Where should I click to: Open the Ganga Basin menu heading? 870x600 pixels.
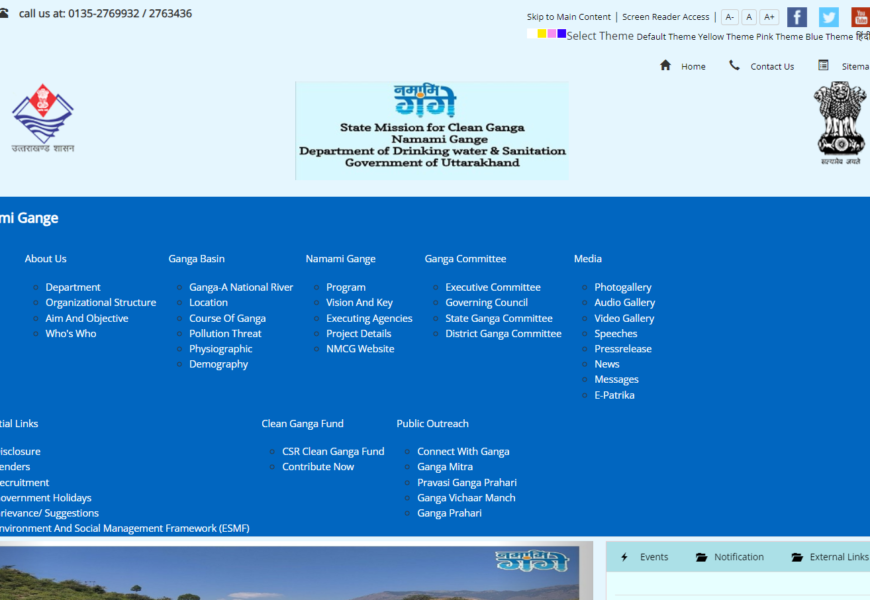(x=196, y=259)
